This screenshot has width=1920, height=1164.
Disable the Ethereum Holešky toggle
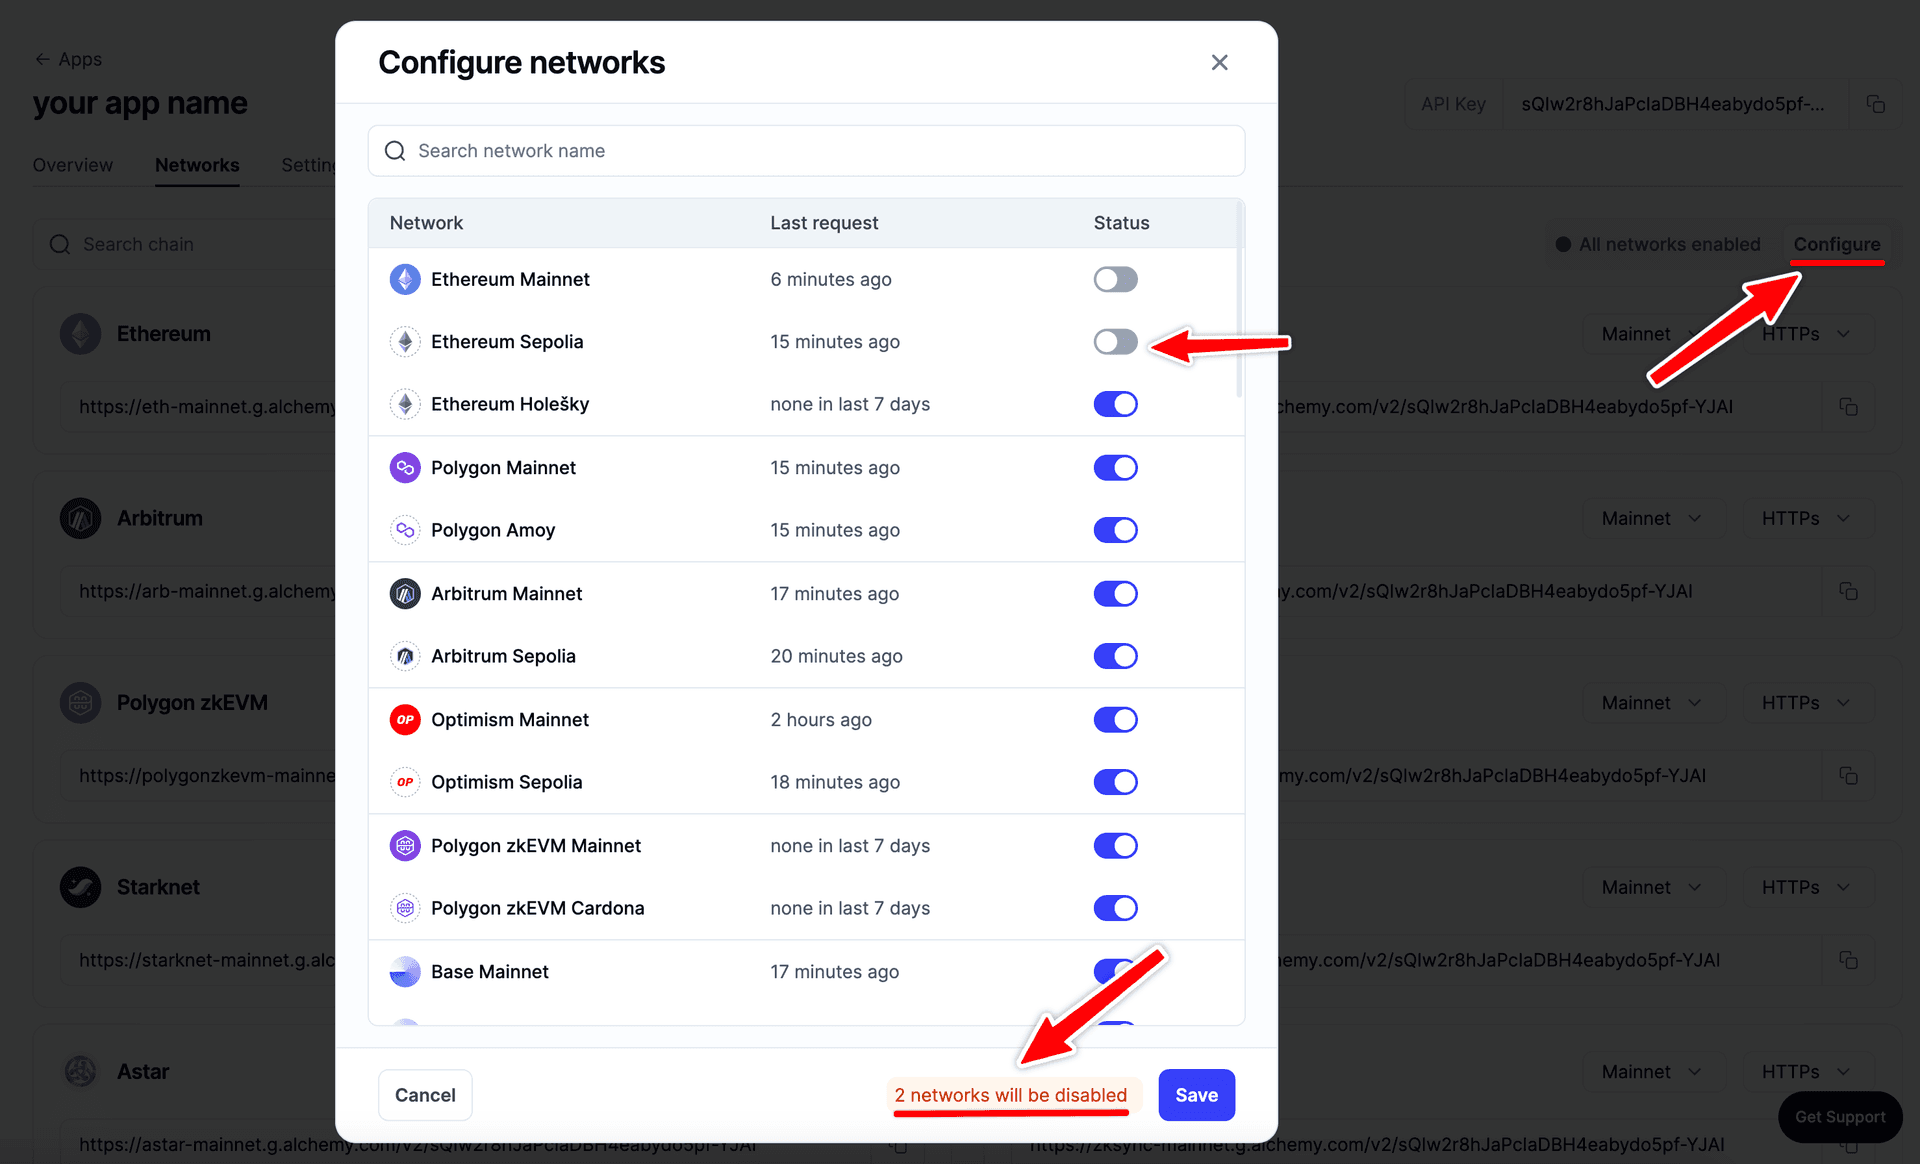pyautogui.click(x=1115, y=404)
